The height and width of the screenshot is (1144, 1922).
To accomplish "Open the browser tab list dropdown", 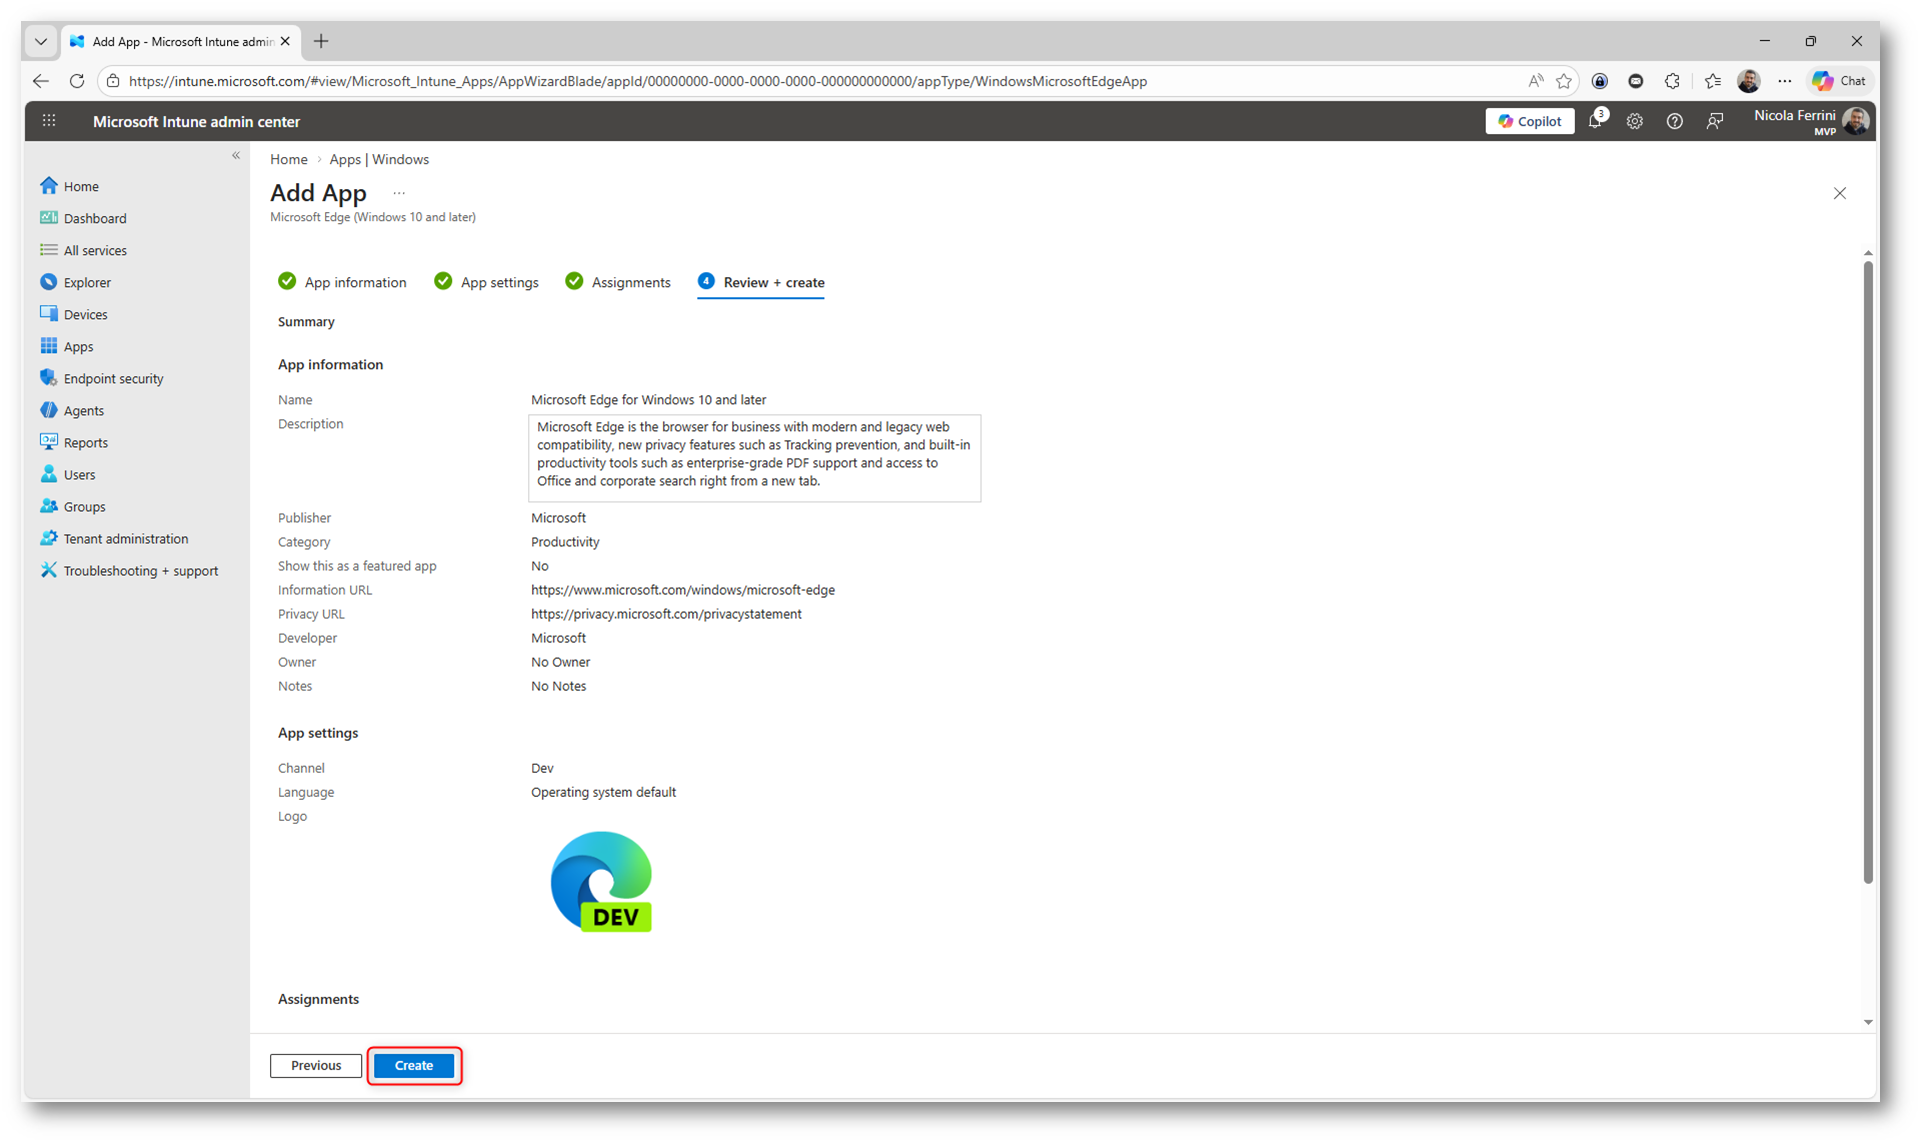I will pyautogui.click(x=41, y=41).
